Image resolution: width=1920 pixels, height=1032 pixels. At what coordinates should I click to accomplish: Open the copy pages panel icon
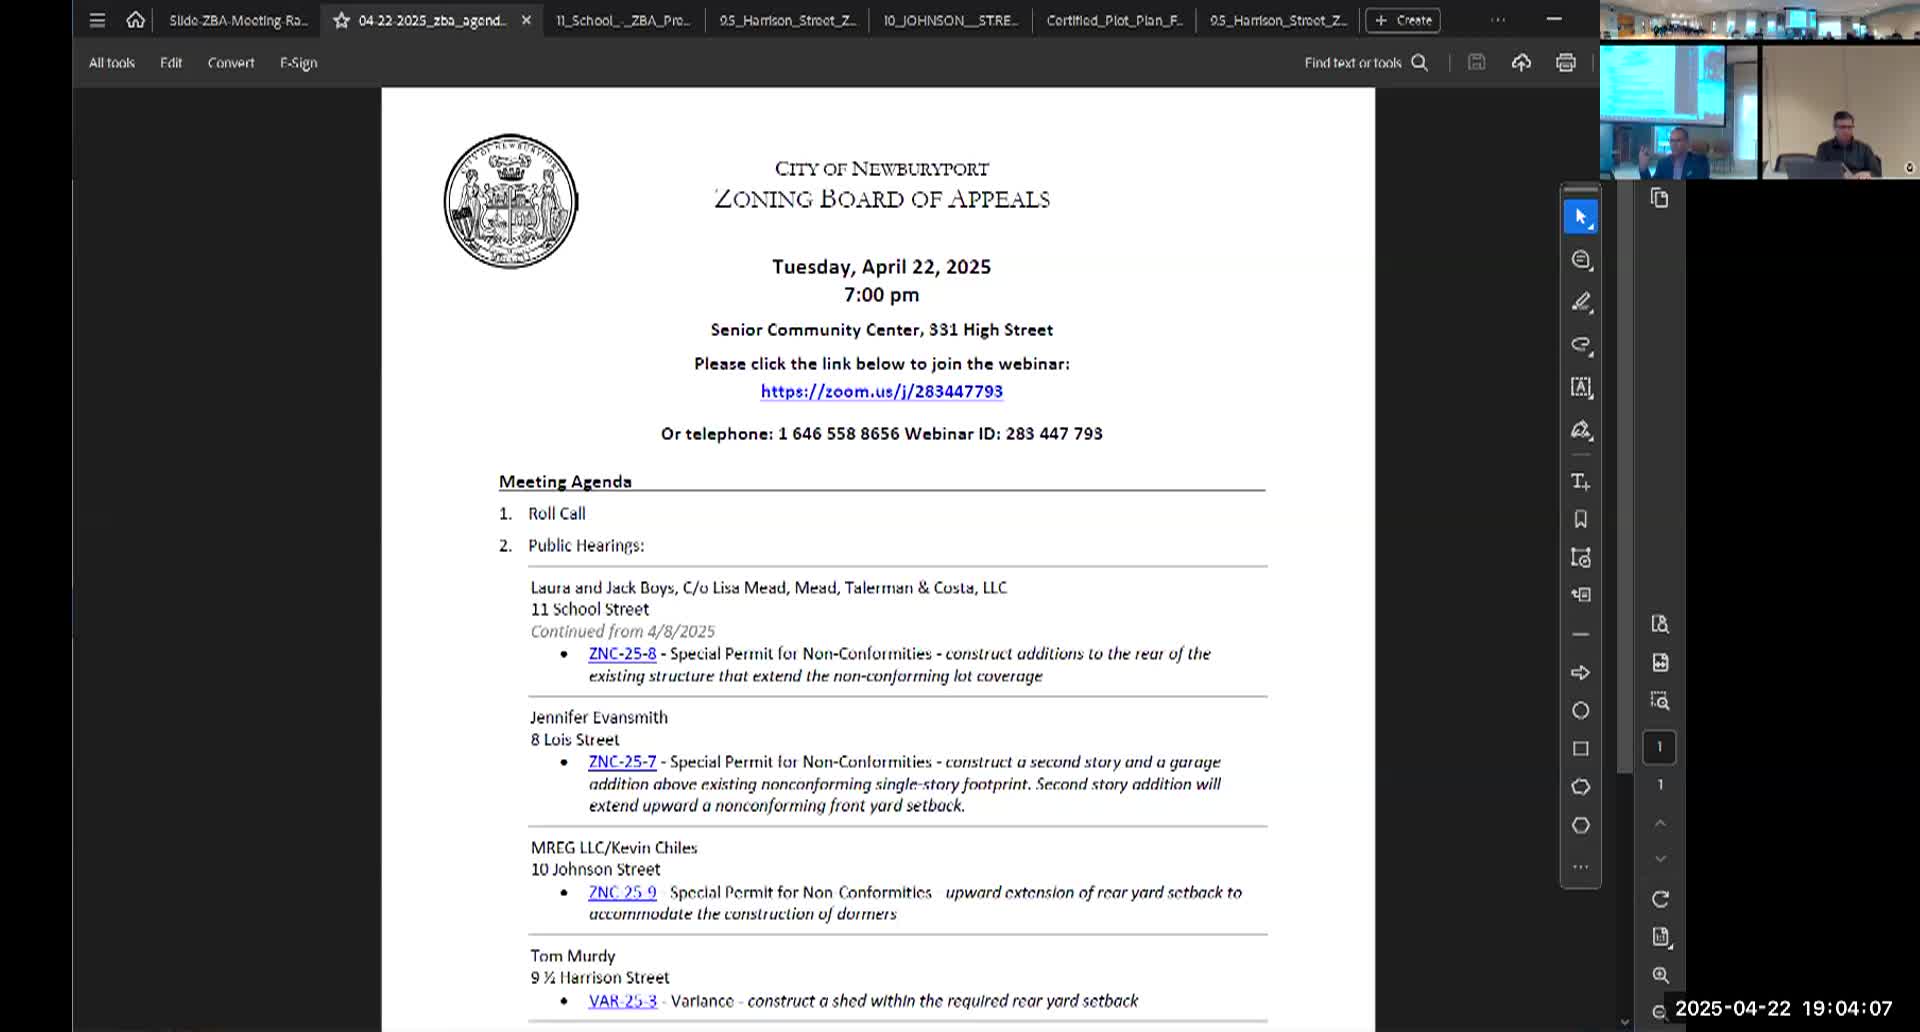1659,198
